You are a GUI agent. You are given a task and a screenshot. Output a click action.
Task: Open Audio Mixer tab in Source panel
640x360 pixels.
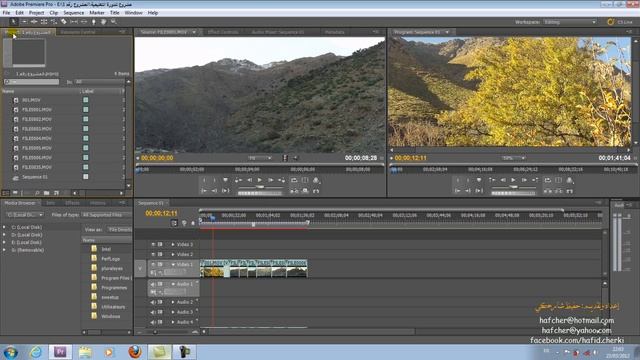(278, 32)
